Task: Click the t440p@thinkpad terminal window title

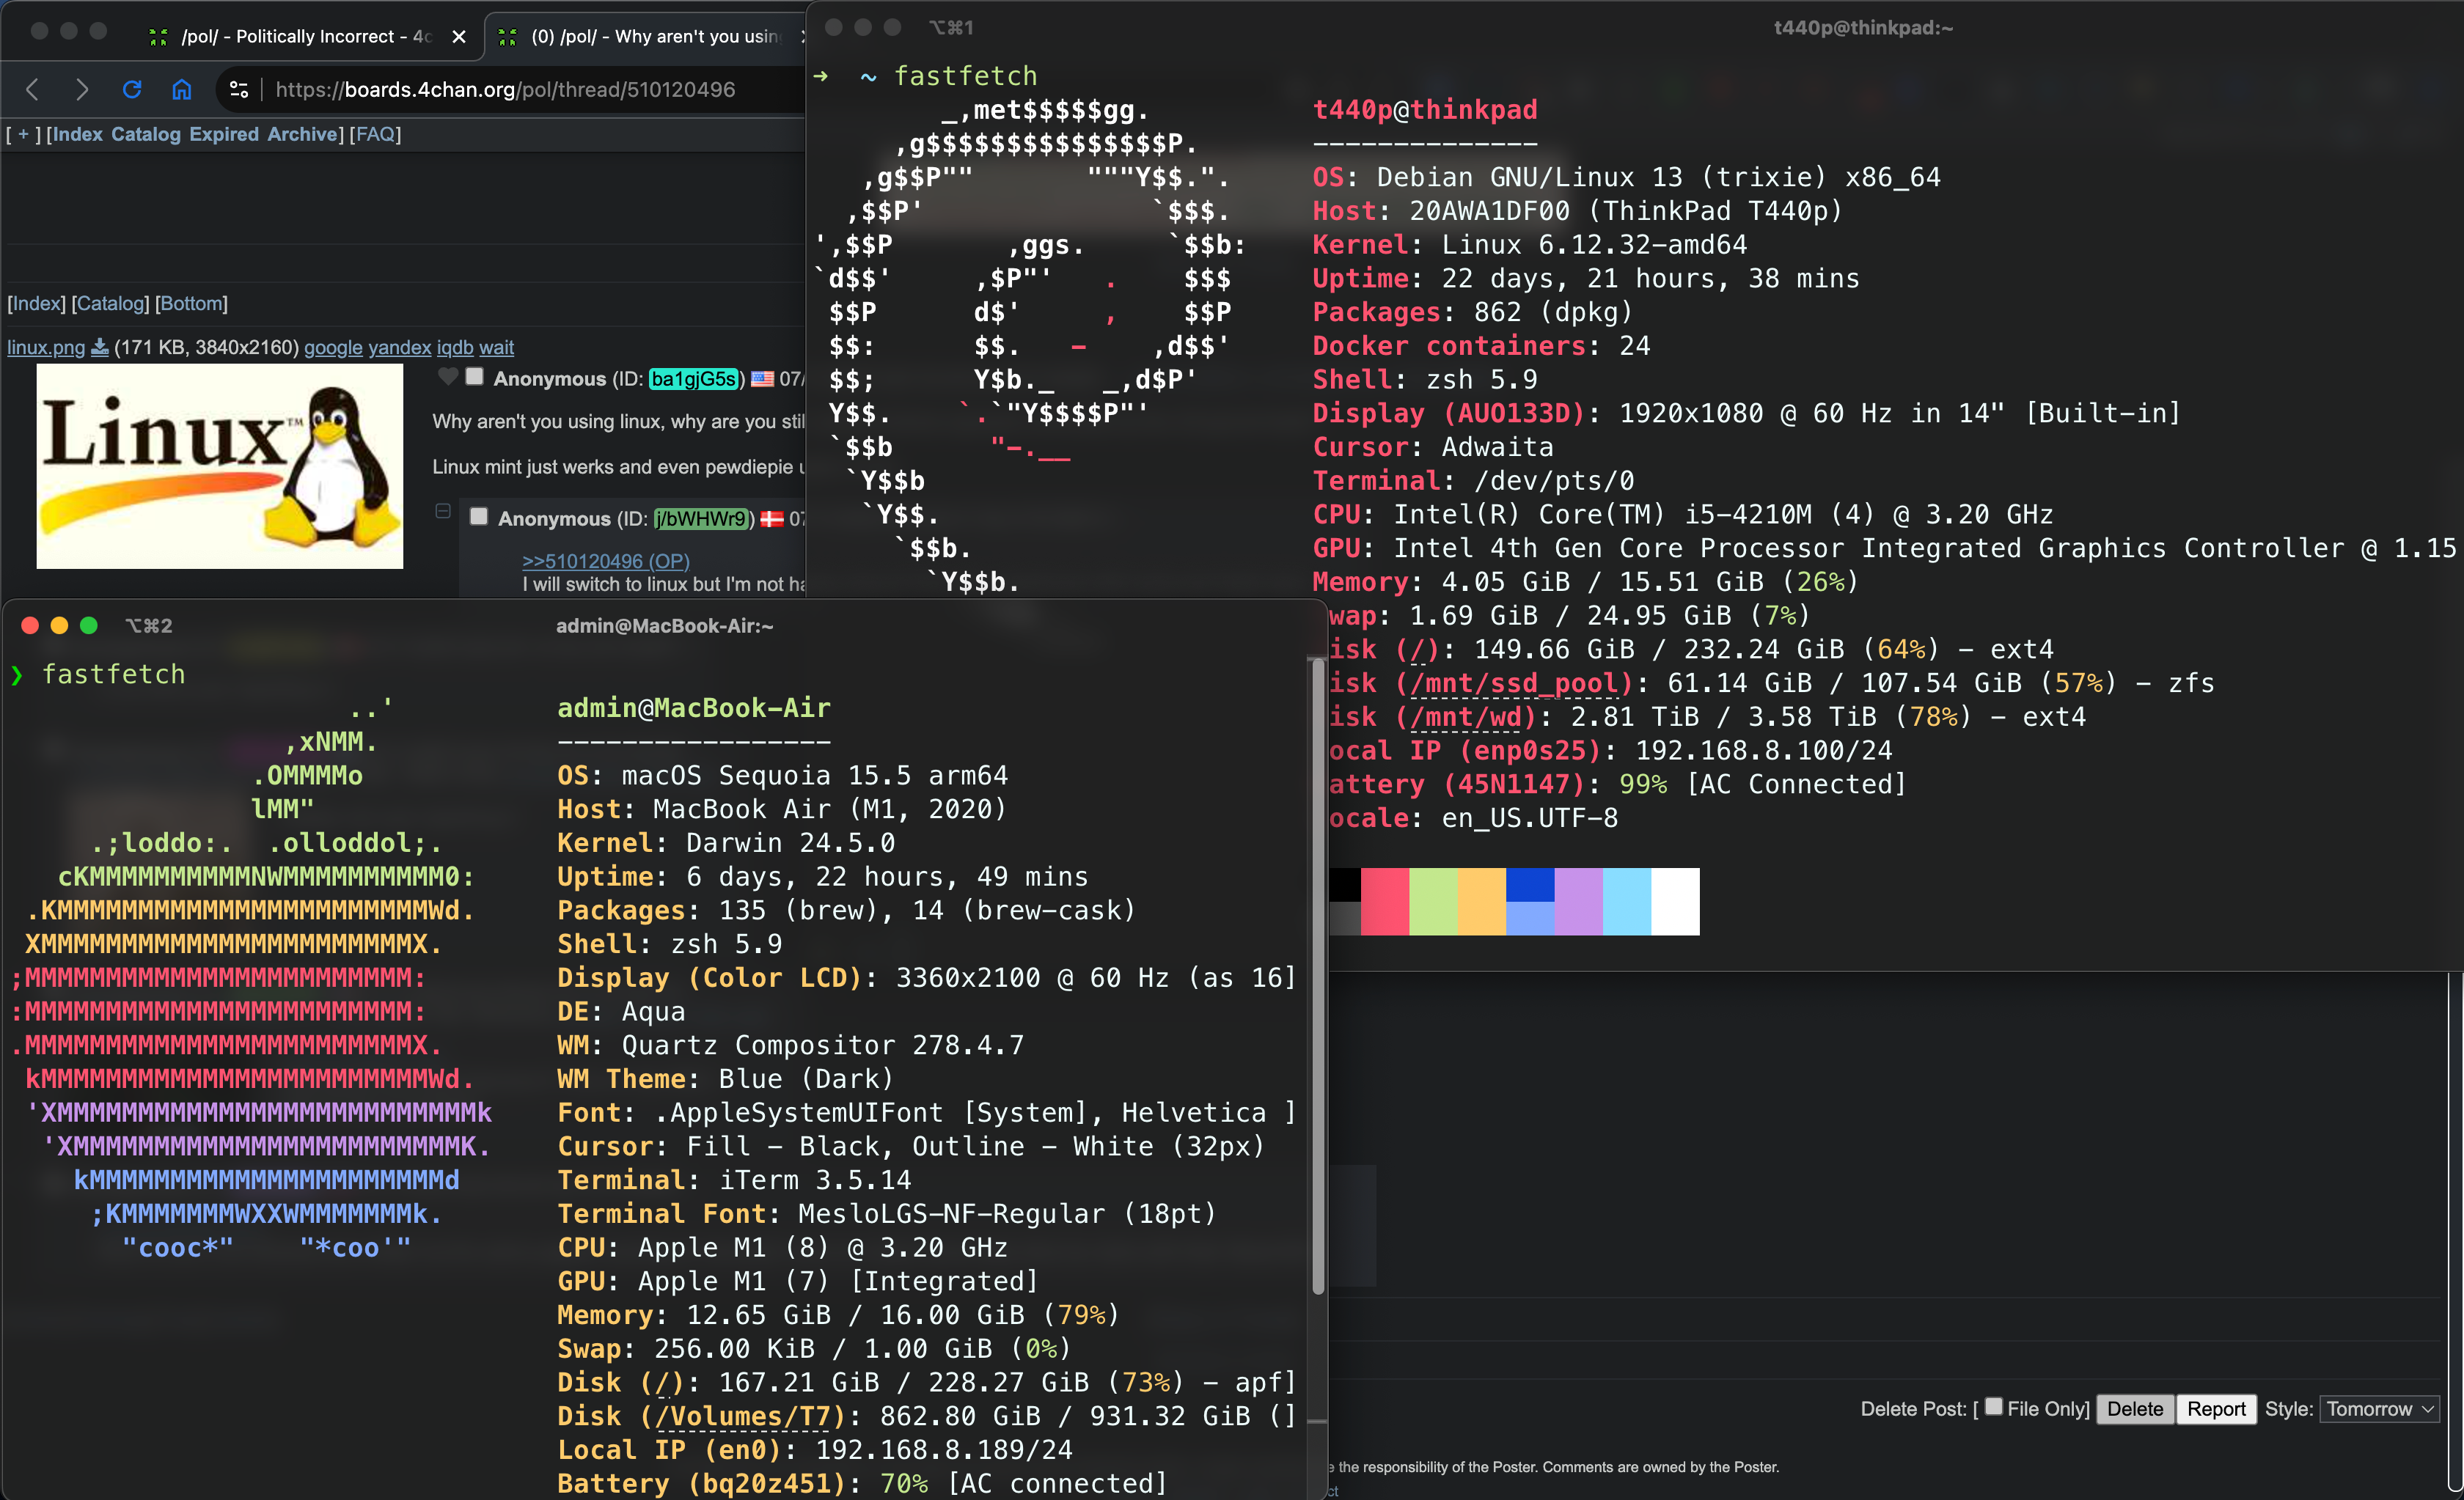Action: coord(1863,28)
